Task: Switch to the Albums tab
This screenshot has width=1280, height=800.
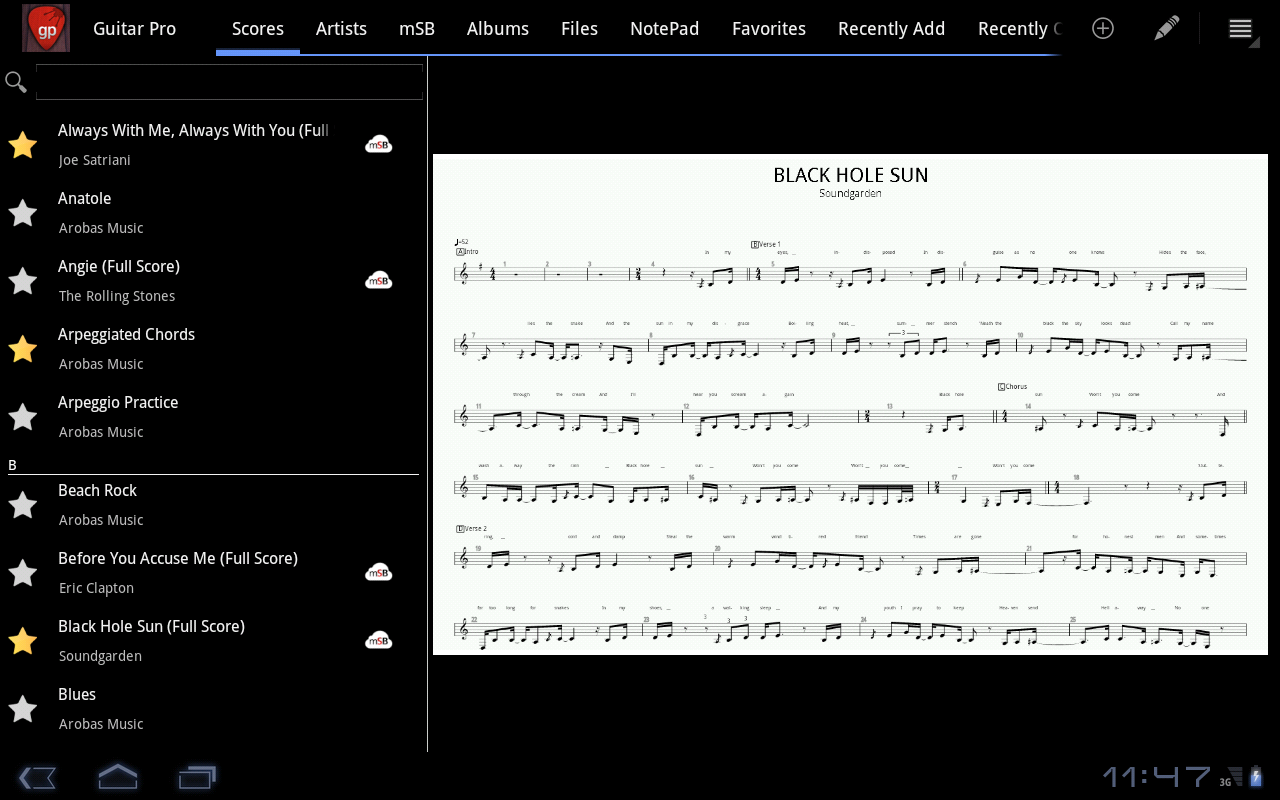Action: 498,28
